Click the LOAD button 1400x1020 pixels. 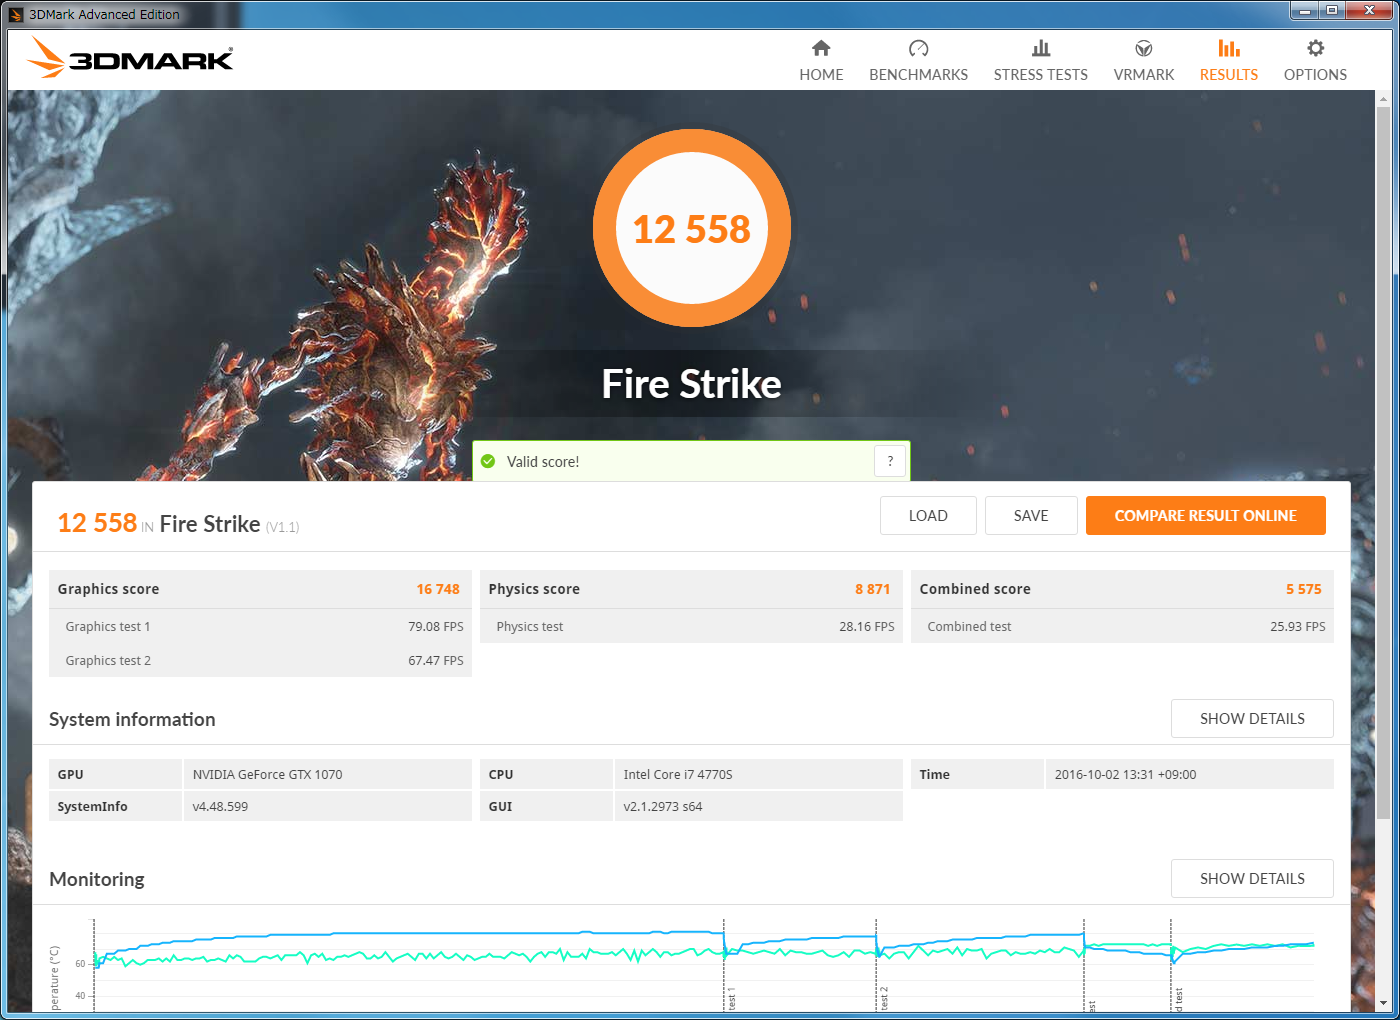point(928,516)
